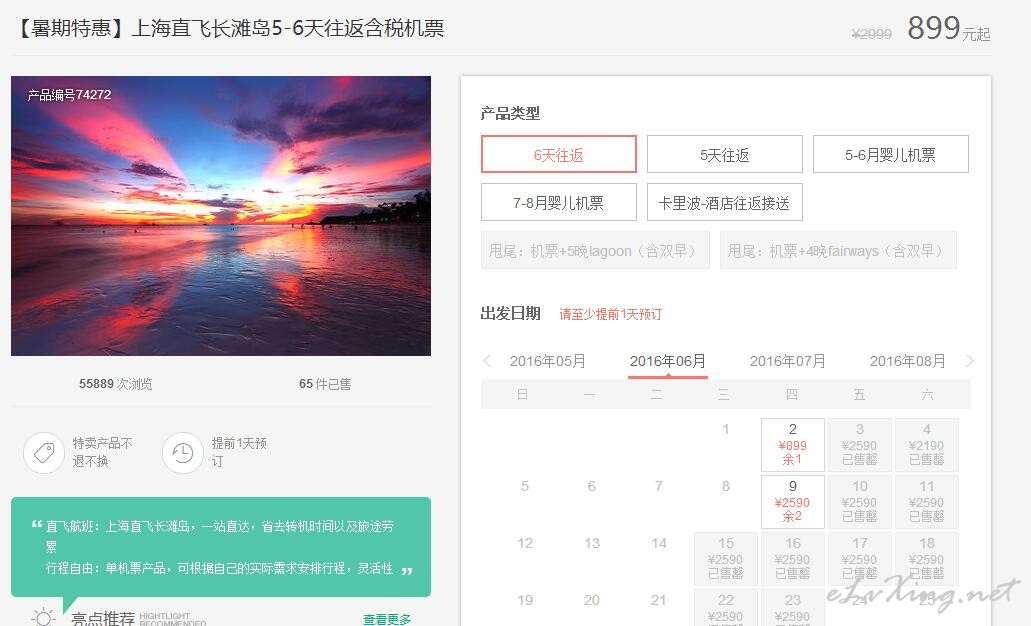Screen dimensions: 1031x626
Task: Click sold-out June 4 at ¥2190
Action: (x=927, y=445)
